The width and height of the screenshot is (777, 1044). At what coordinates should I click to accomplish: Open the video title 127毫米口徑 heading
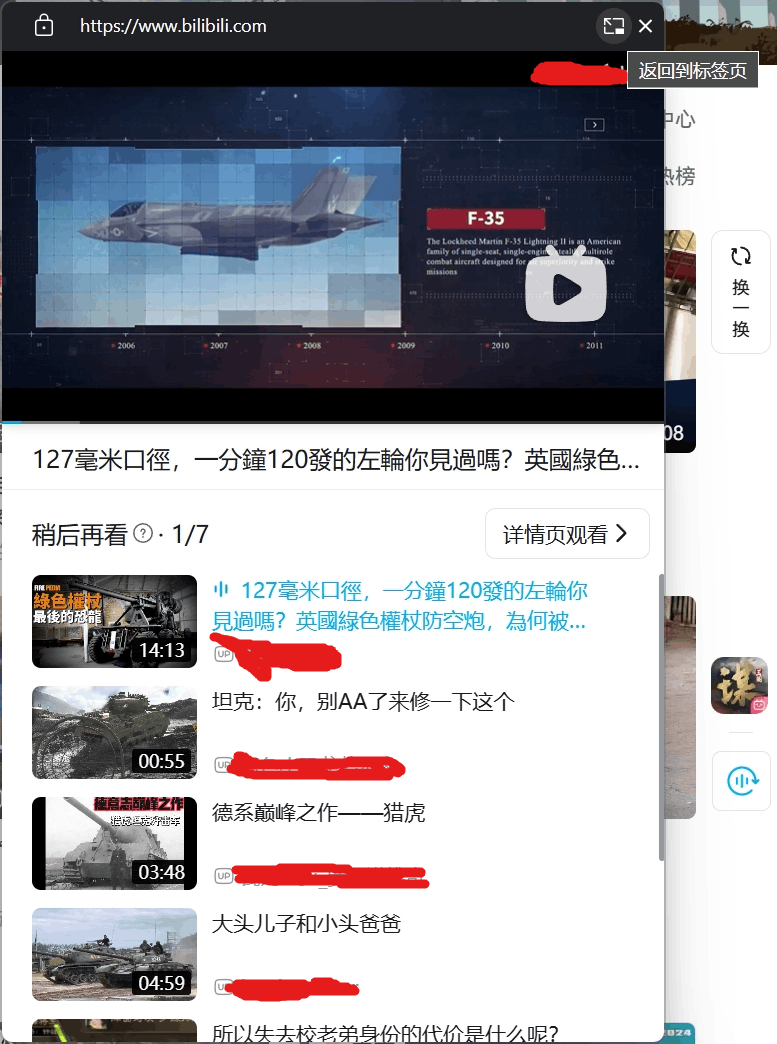336,459
